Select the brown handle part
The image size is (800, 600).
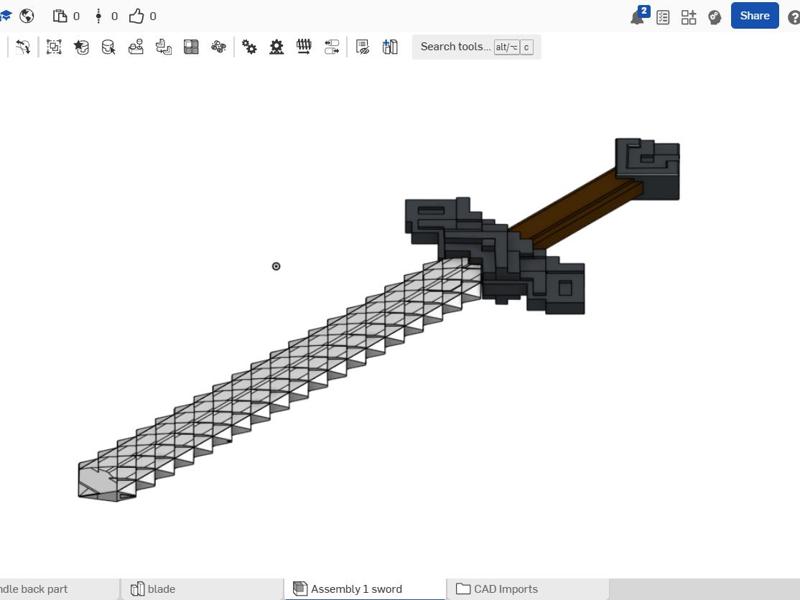577,207
